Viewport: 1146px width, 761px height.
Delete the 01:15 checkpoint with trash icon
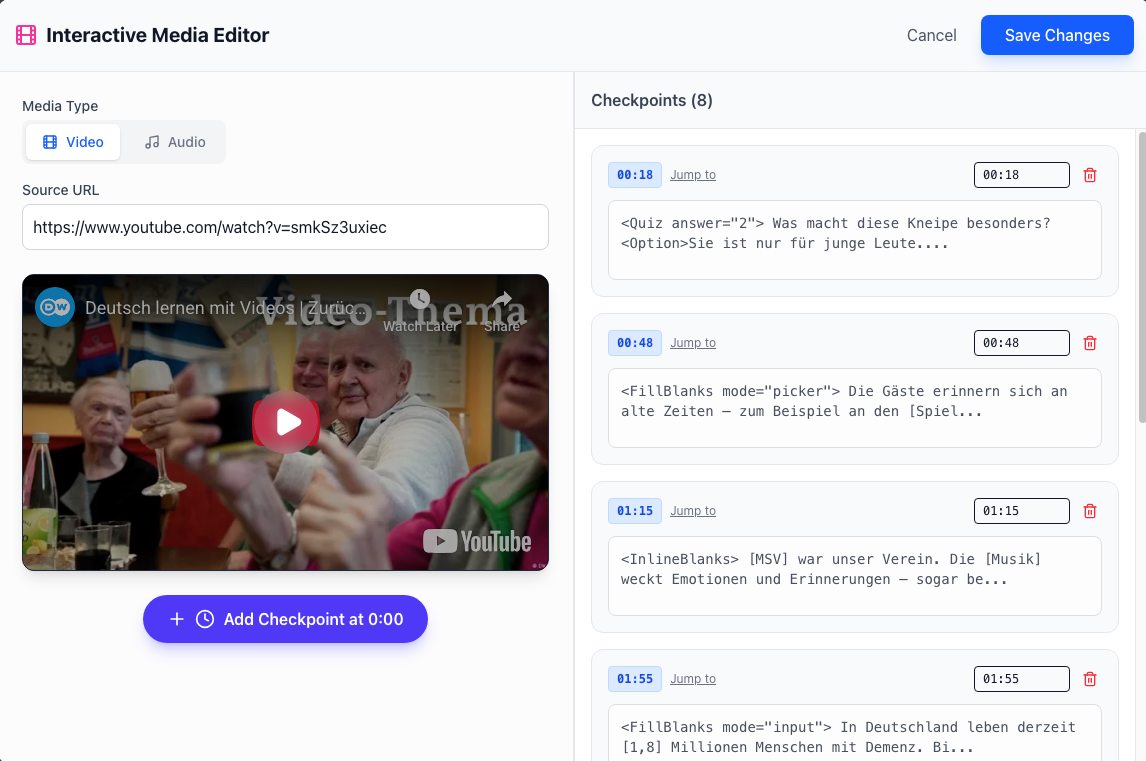(x=1090, y=511)
